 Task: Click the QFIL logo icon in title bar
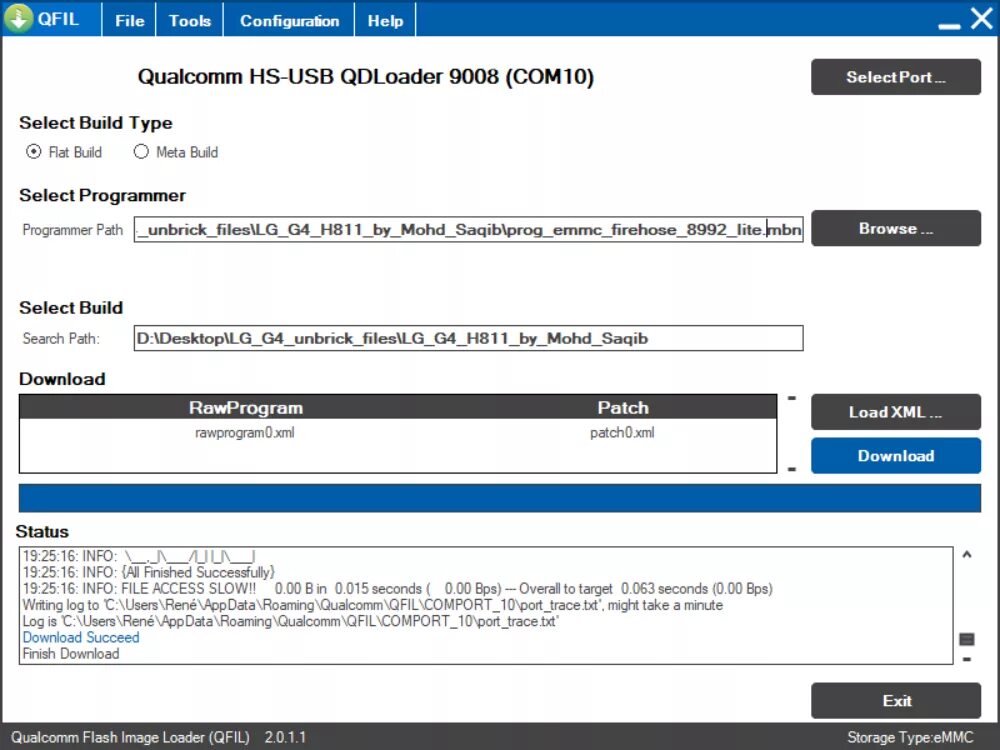[18, 17]
